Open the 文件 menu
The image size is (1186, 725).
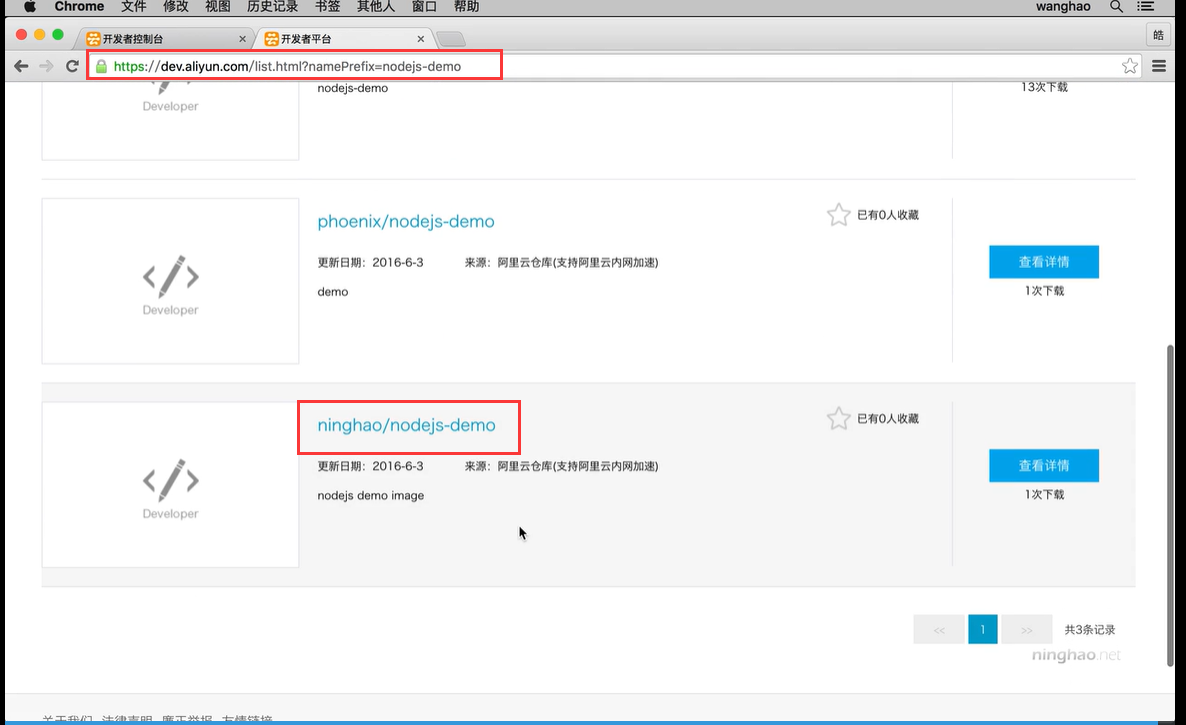[x=134, y=7]
